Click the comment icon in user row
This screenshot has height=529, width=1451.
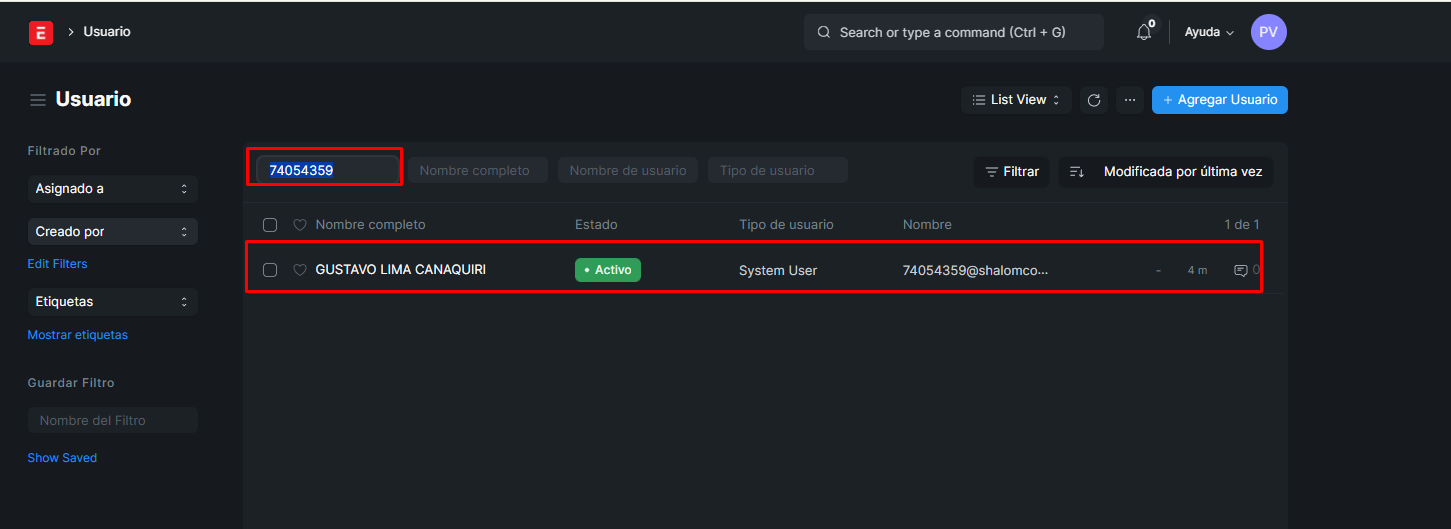(x=1240, y=270)
